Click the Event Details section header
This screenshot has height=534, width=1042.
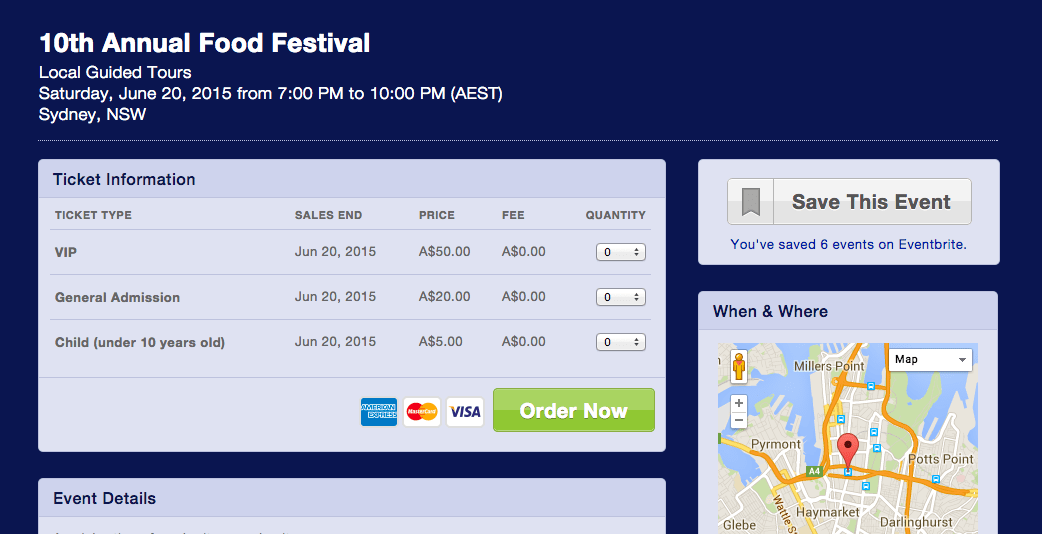(x=105, y=498)
